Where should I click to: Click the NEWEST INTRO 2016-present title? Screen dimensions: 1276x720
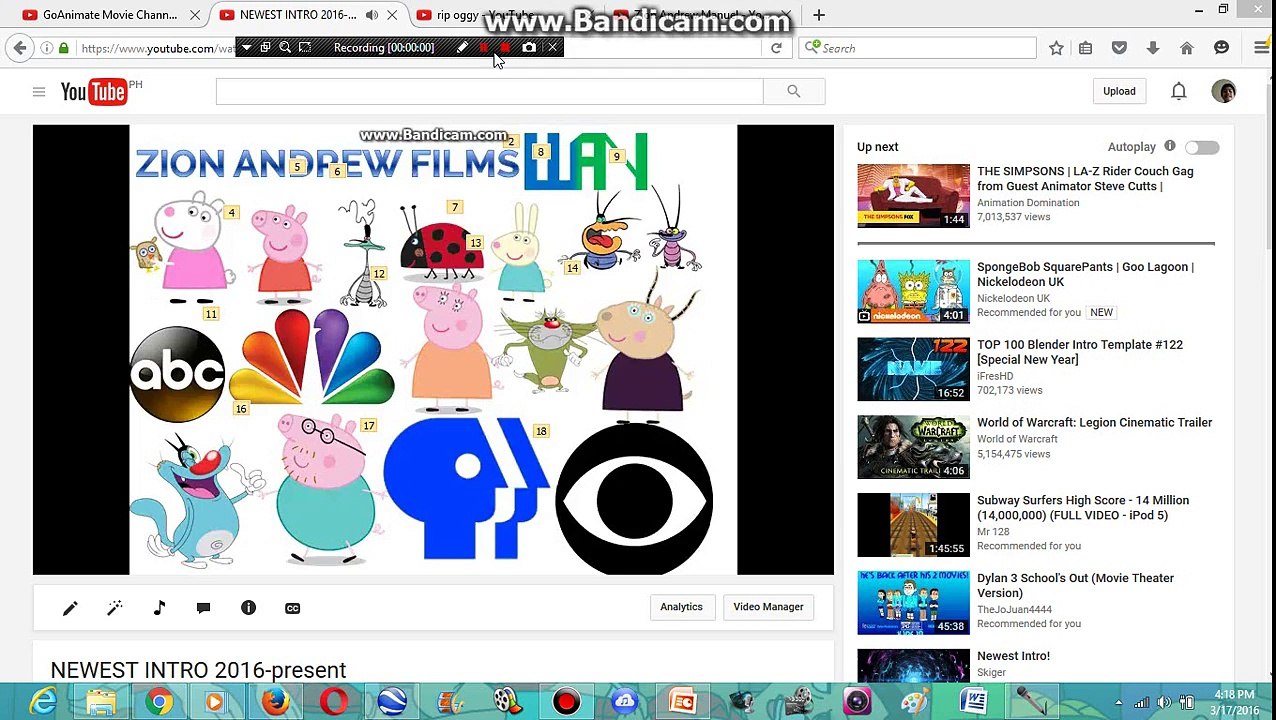click(198, 670)
